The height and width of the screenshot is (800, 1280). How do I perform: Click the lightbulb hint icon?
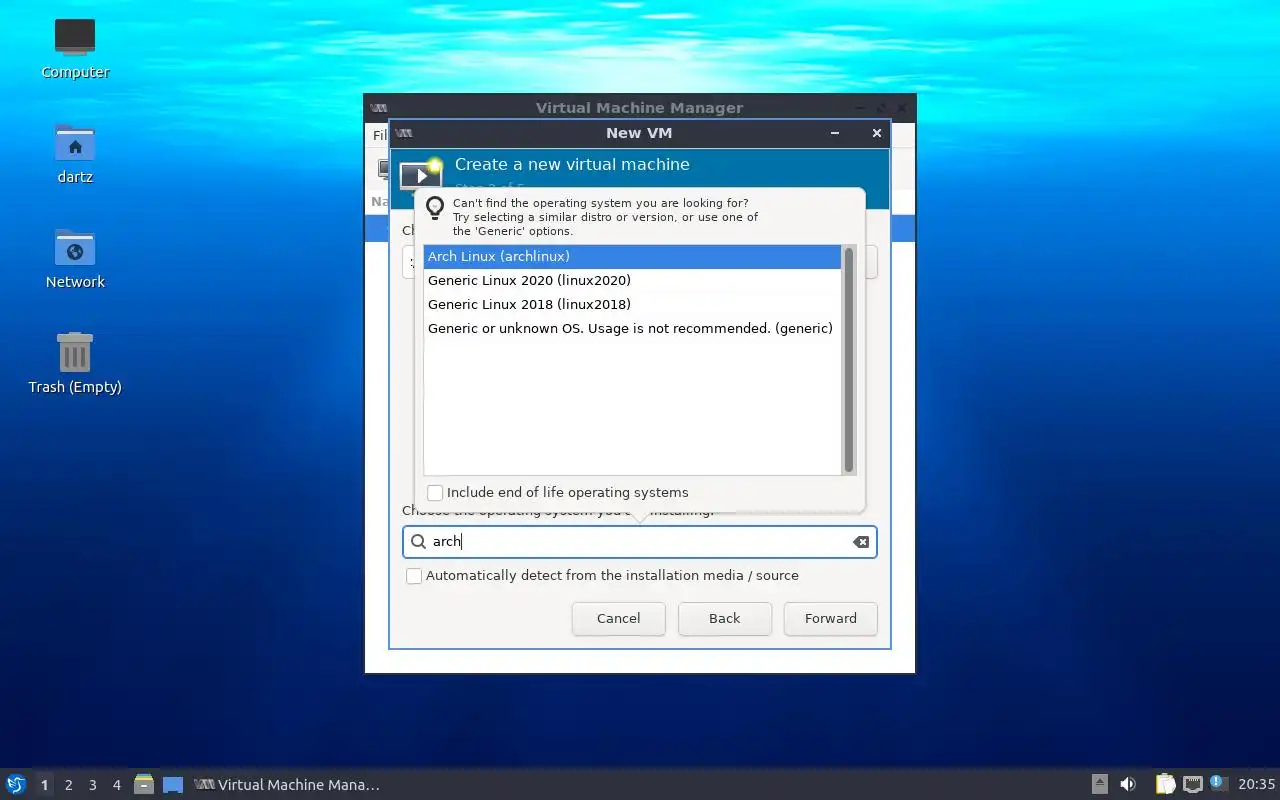coord(435,208)
